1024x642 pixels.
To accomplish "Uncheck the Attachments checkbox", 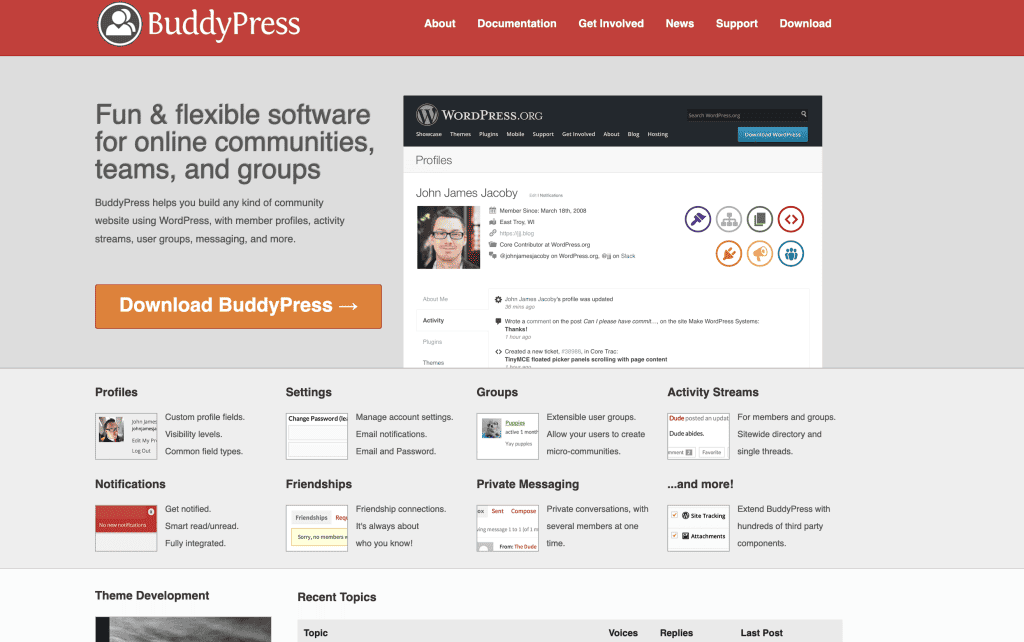I will pos(674,535).
